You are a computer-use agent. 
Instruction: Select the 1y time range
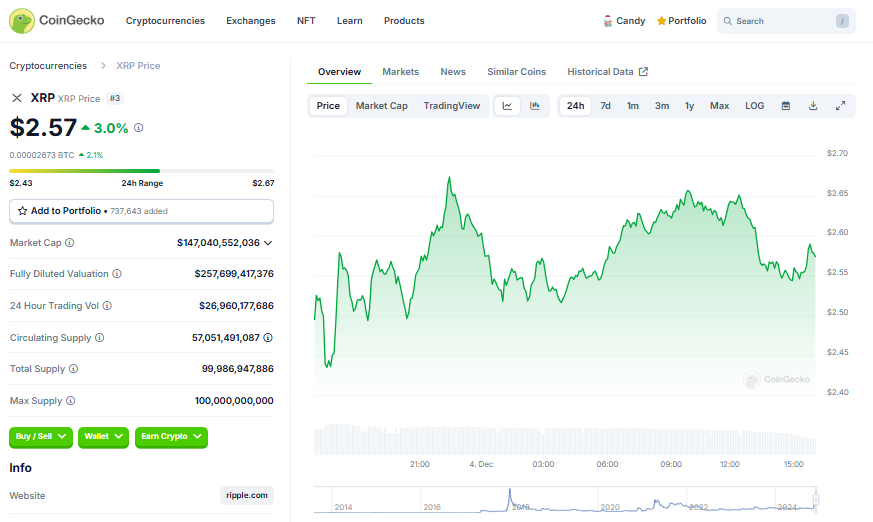click(x=689, y=106)
